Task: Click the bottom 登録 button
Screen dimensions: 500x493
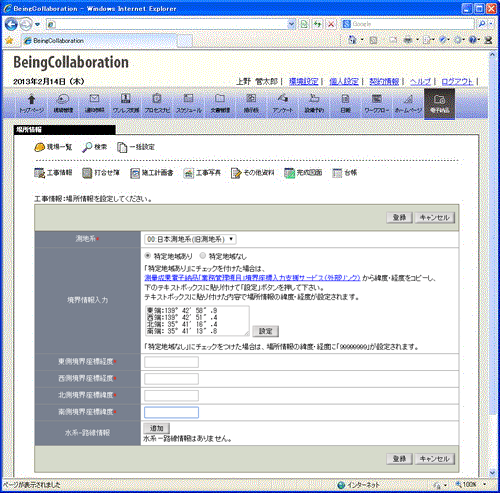Action: pos(399,459)
